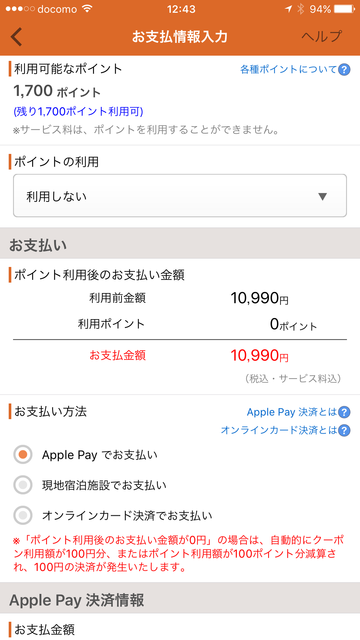
Task: Tap the battery icon in status bar
Action: [344, 9]
